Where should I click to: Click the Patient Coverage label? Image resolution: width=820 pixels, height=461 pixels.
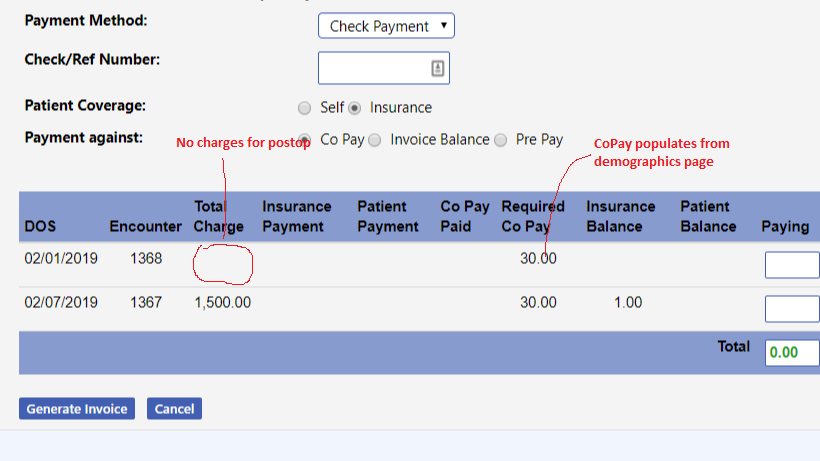85,106
